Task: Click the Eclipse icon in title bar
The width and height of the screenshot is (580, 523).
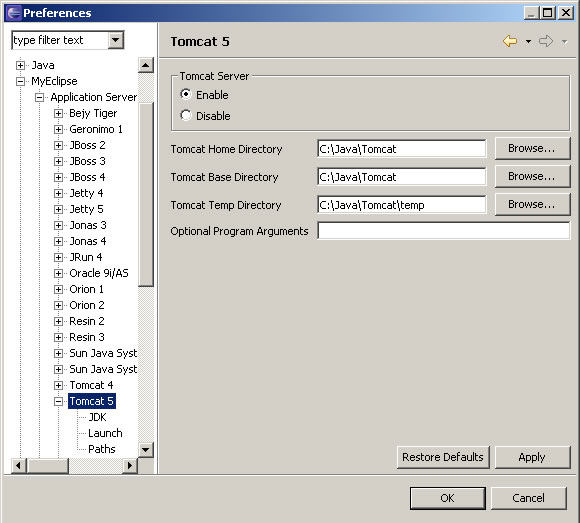Action: [14, 13]
